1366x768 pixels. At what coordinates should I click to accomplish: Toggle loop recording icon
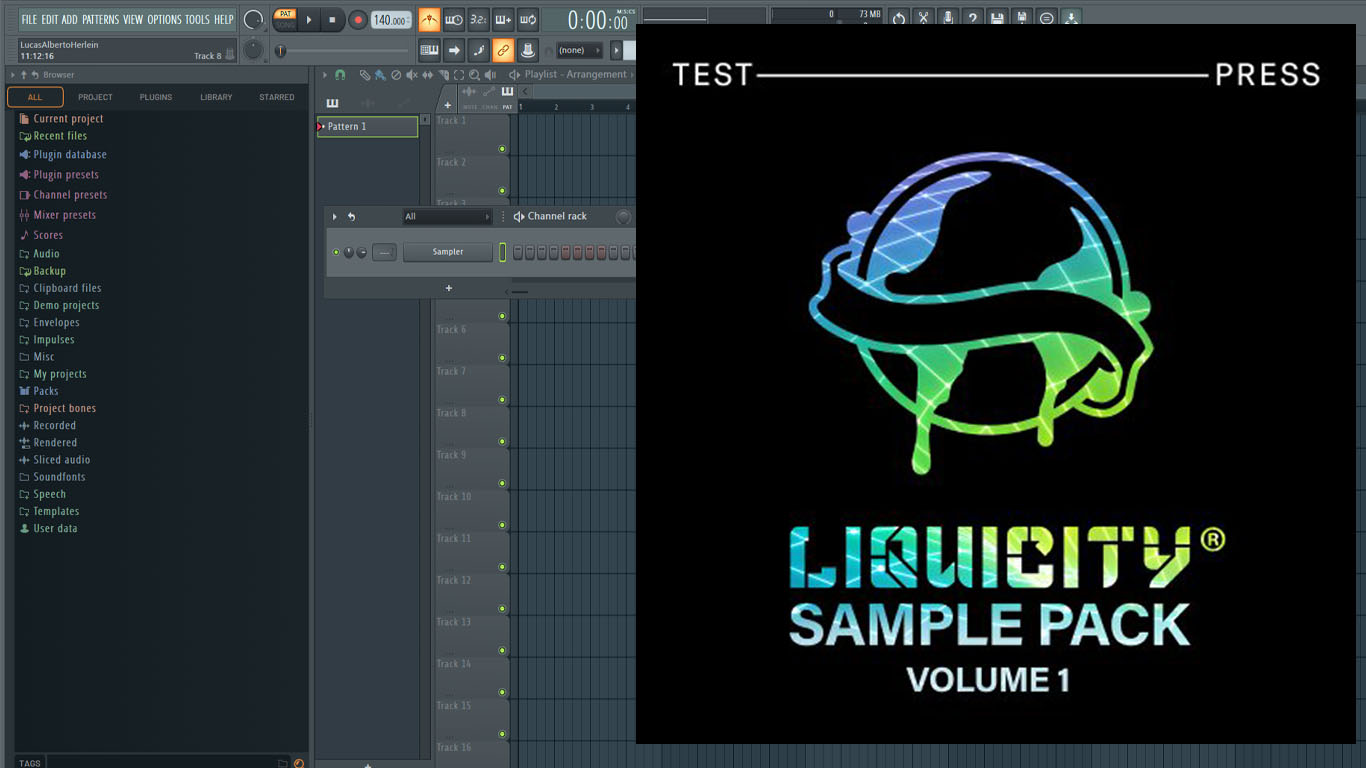point(528,20)
